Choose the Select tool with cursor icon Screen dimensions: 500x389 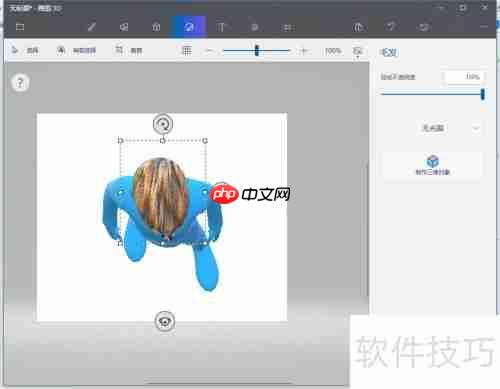click(x=24, y=51)
